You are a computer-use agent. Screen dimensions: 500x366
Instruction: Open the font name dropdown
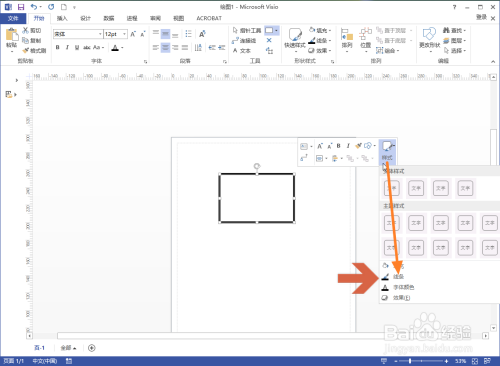[100, 34]
